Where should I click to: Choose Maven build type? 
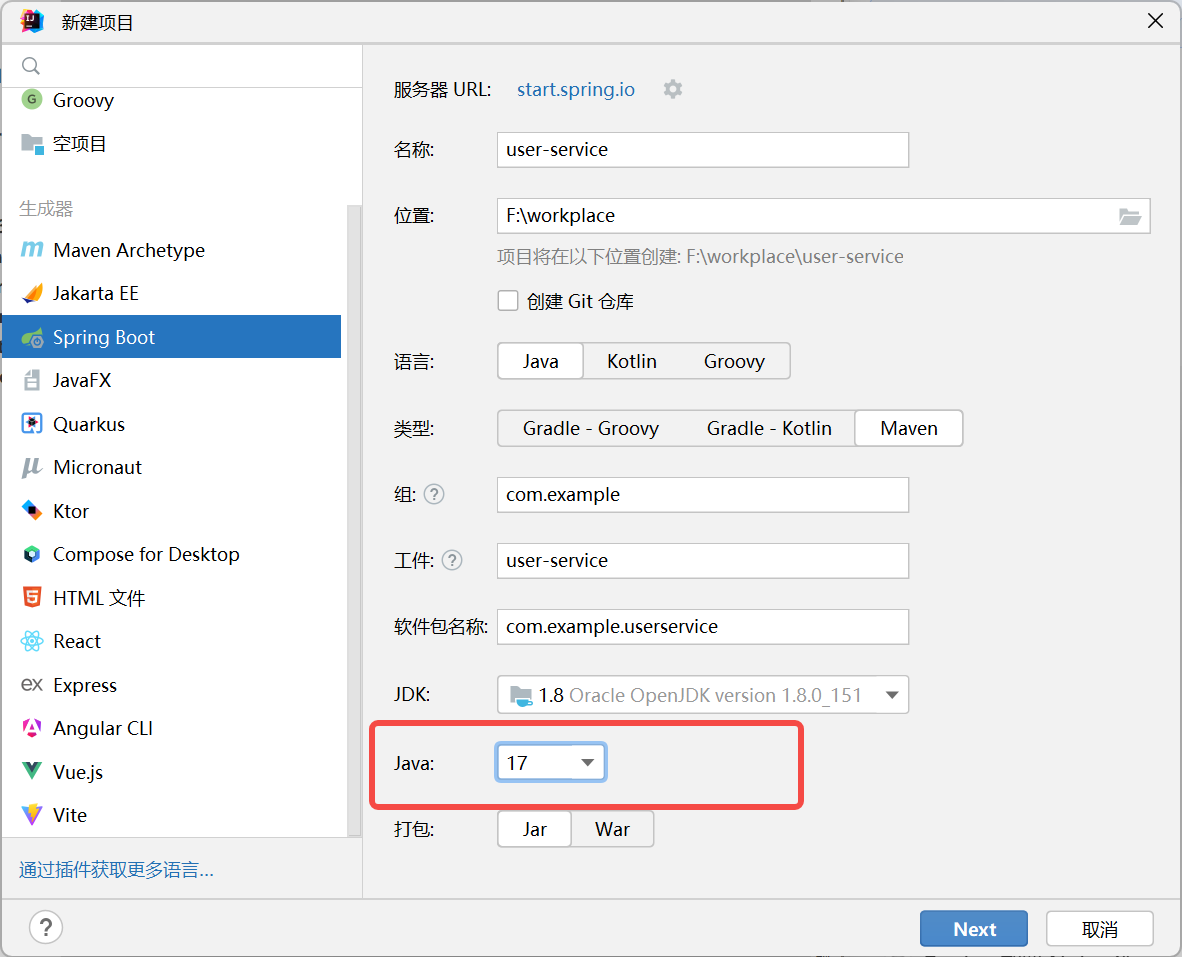tap(908, 428)
